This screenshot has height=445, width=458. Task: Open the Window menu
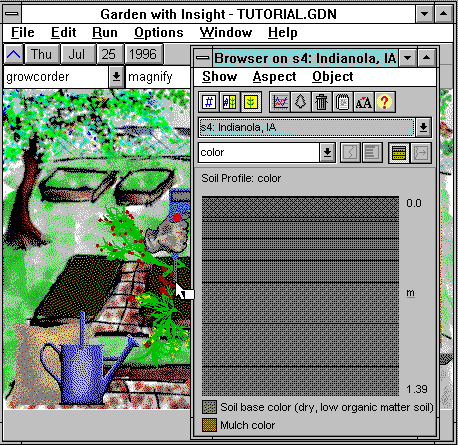226,33
